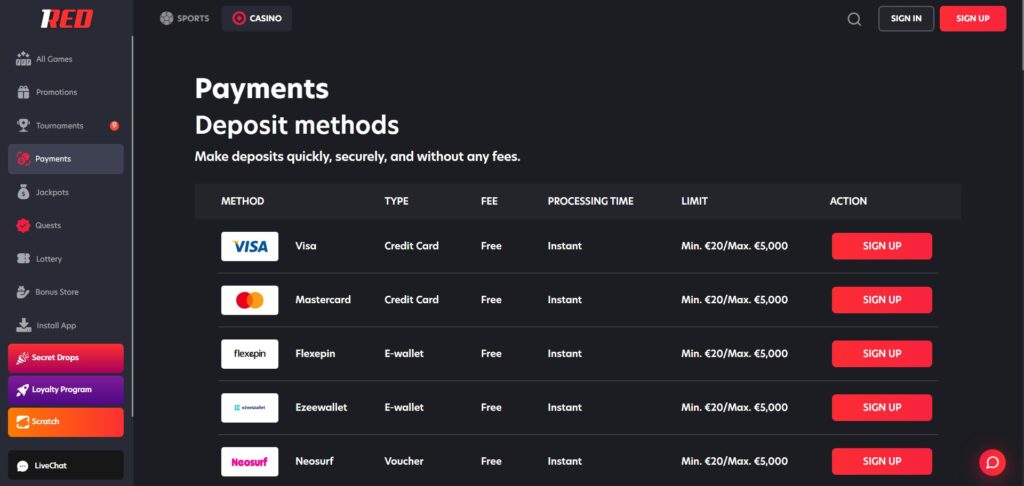This screenshot has height=486, width=1024.
Task: Click Sign Up in Ezeewallet row
Action: pos(881,407)
